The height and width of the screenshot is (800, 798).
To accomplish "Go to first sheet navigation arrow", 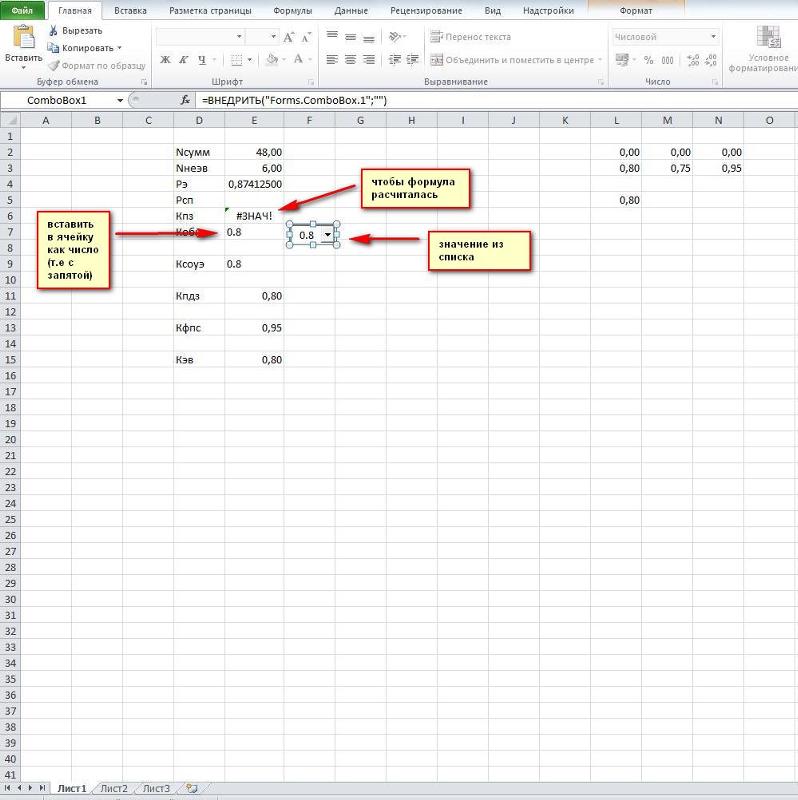I will (x=8, y=788).
